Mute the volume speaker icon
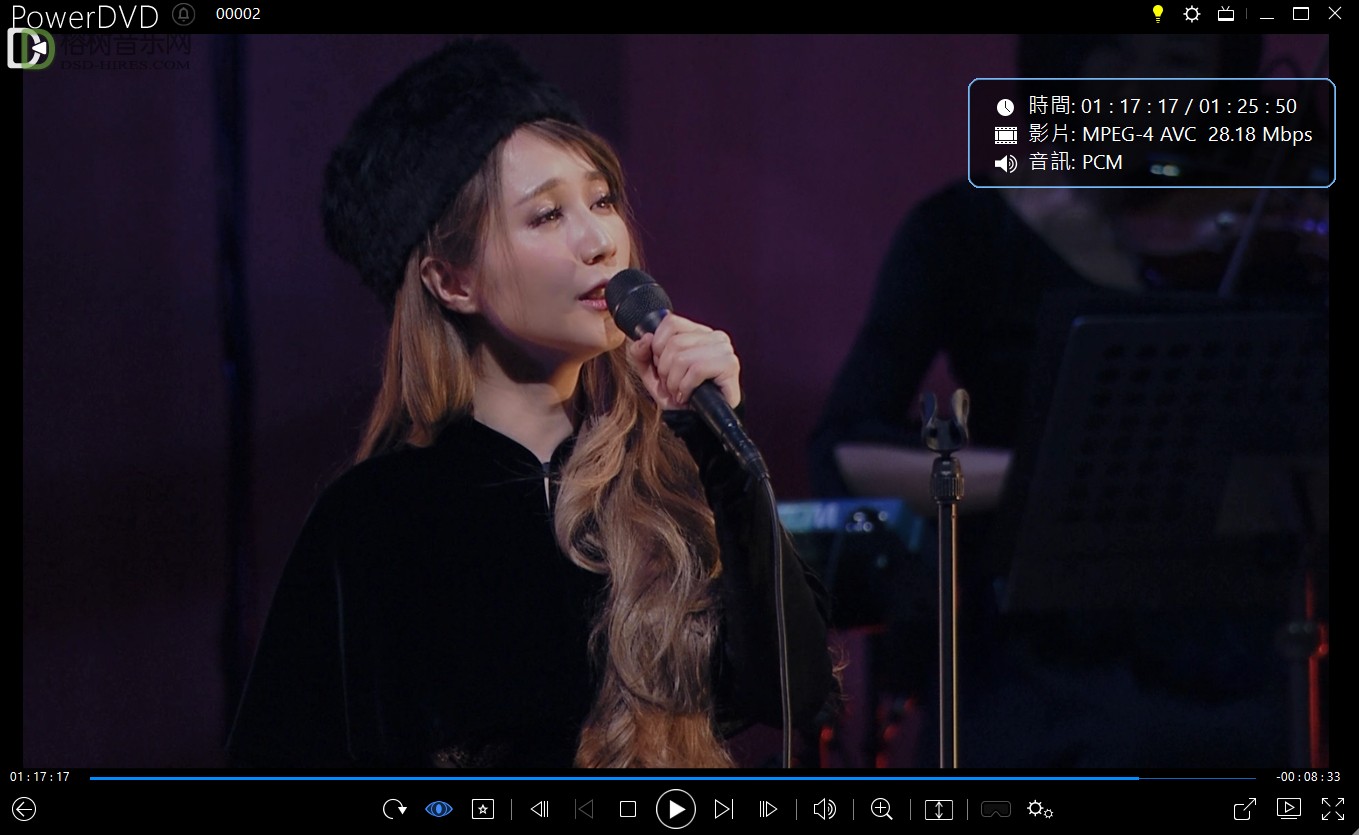The image size is (1359, 835). [x=825, y=809]
